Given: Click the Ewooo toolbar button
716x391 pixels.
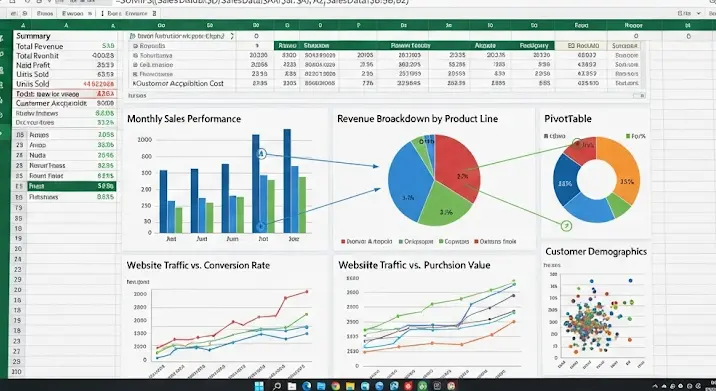Looking at the screenshot, I should pos(73,14).
